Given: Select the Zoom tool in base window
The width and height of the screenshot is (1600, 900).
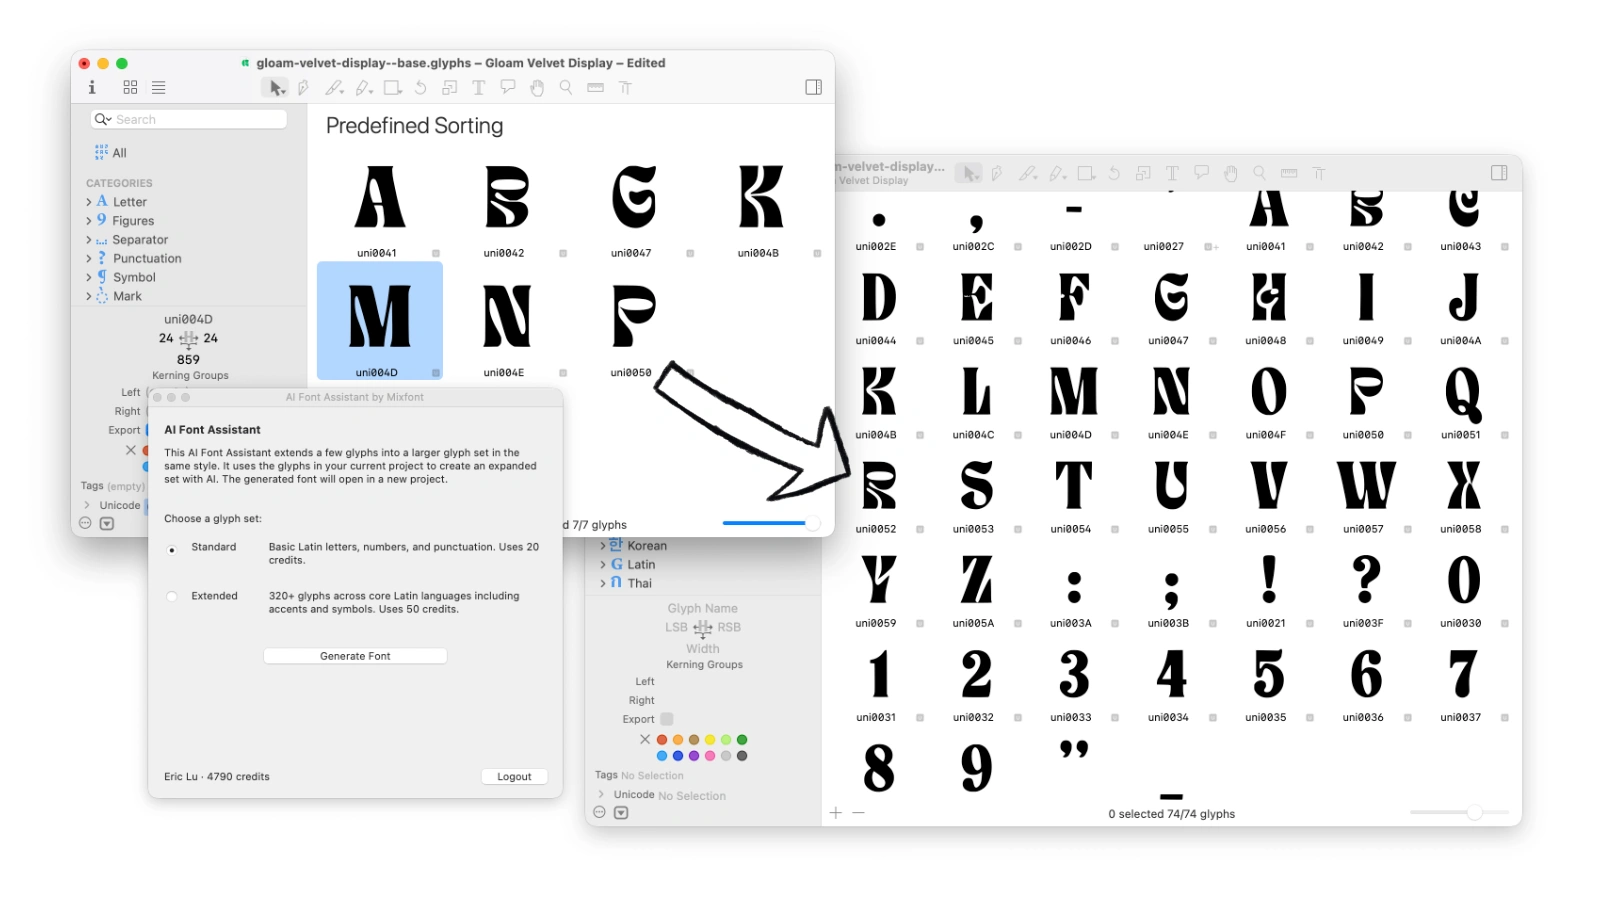Looking at the screenshot, I should tap(566, 88).
